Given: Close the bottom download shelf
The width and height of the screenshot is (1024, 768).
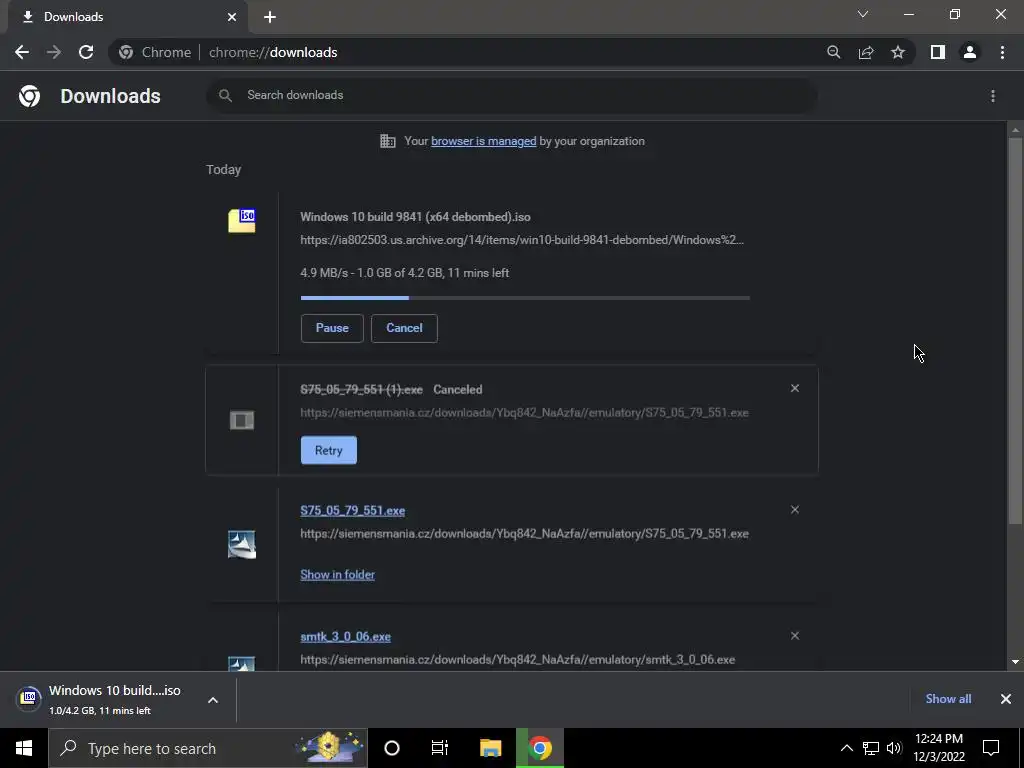Looking at the screenshot, I should (x=1006, y=699).
